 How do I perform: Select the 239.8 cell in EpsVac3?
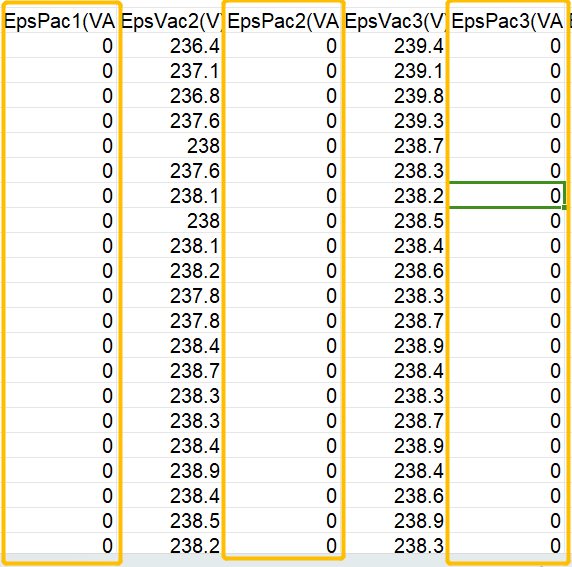click(395, 96)
